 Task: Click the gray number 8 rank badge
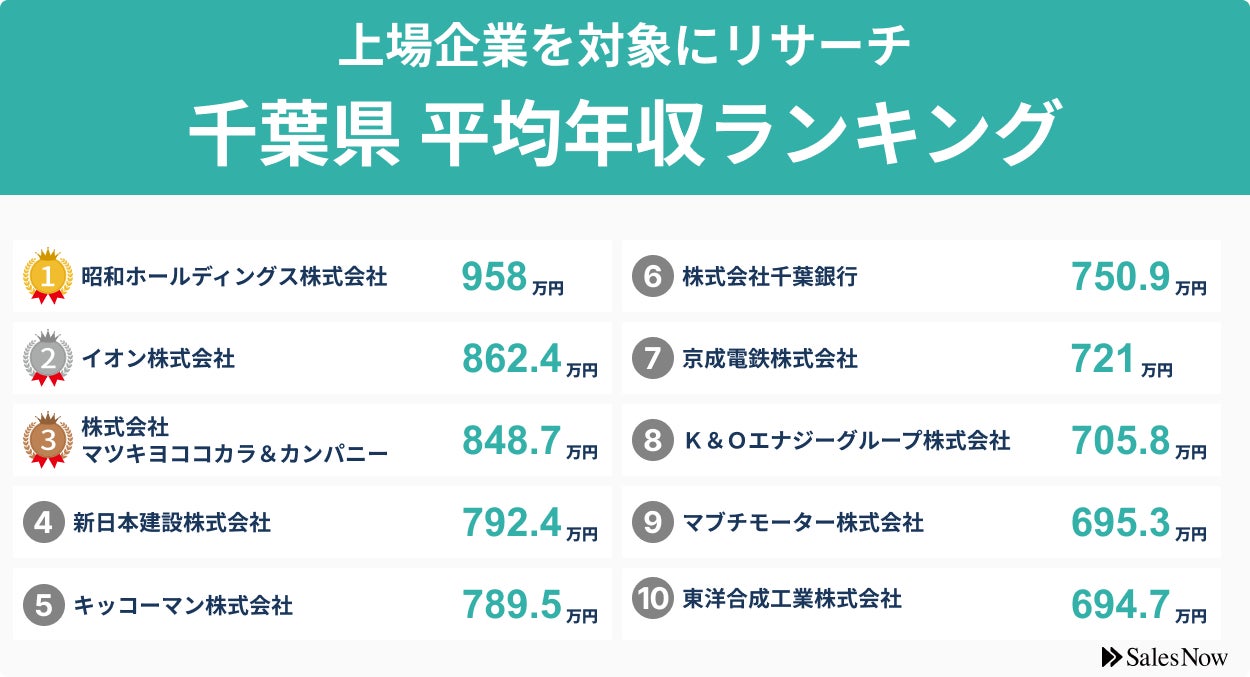tap(652, 441)
